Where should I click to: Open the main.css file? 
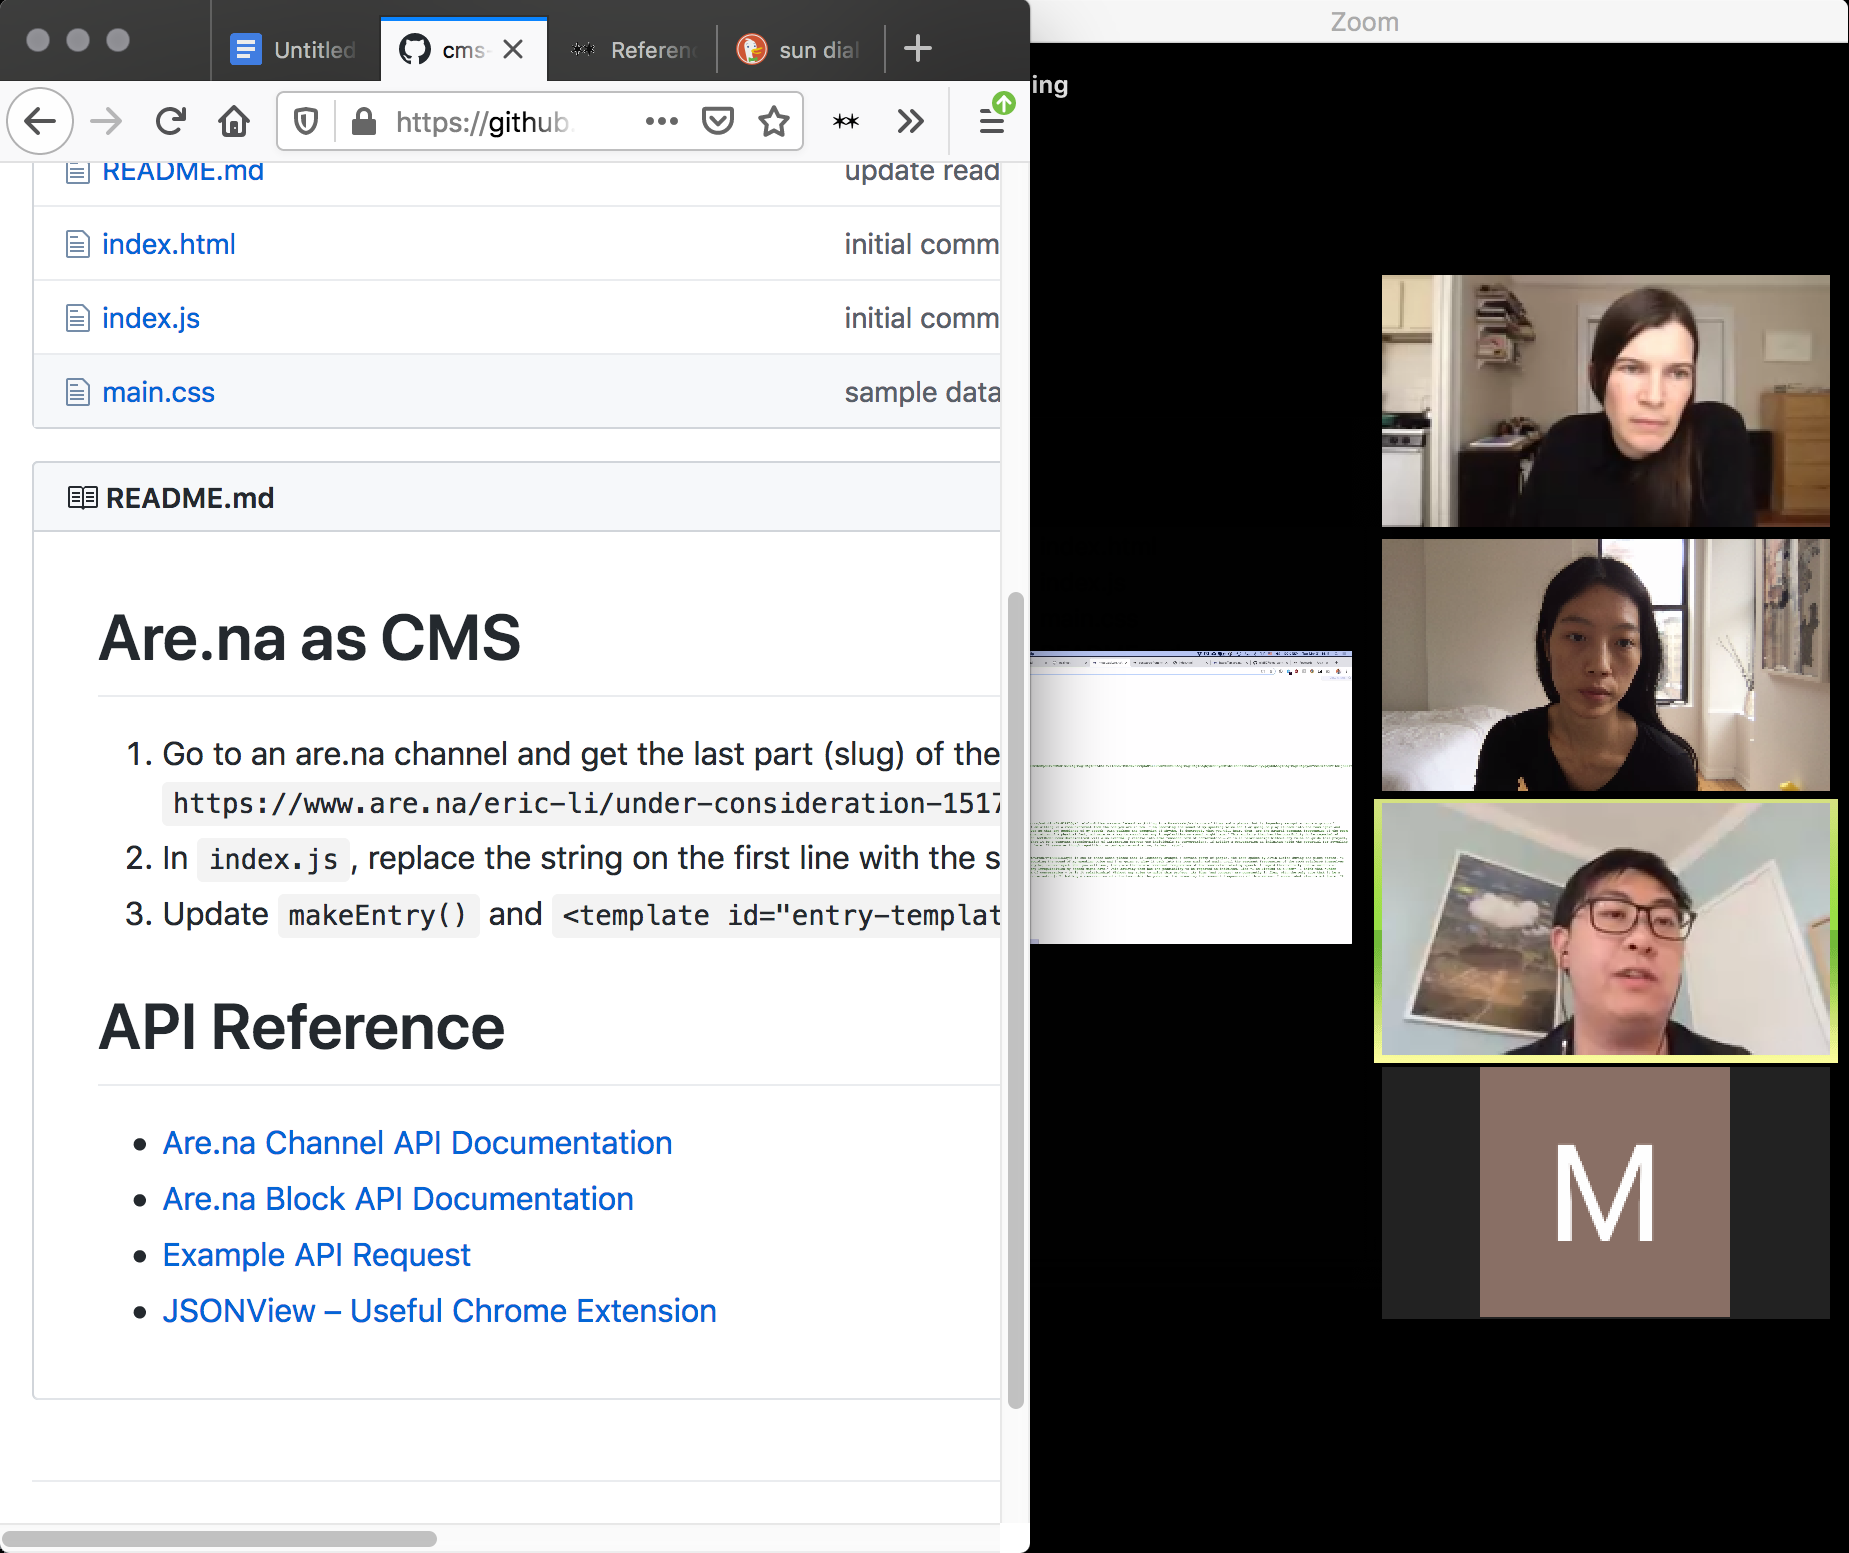[158, 392]
